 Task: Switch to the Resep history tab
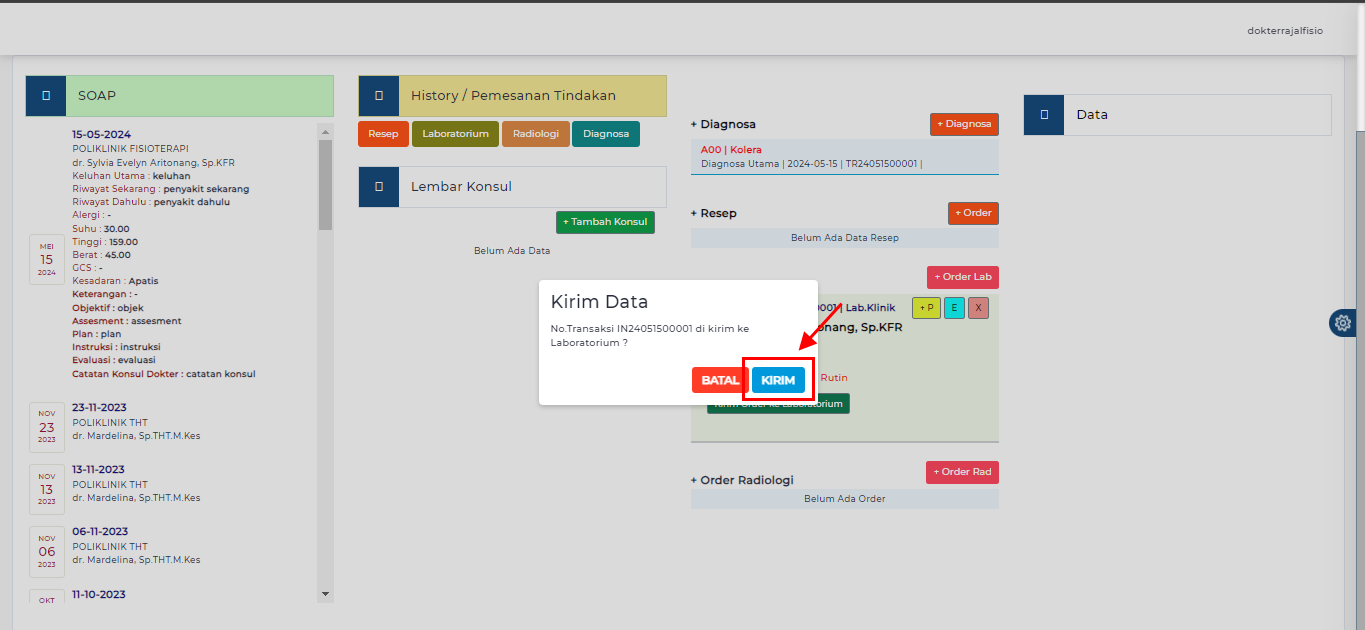(x=383, y=133)
